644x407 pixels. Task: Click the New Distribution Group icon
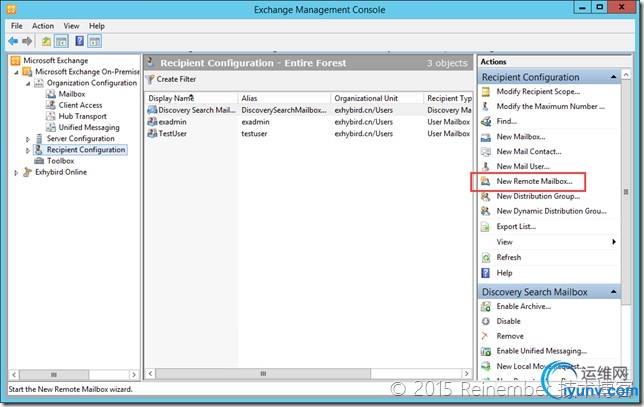pos(486,196)
